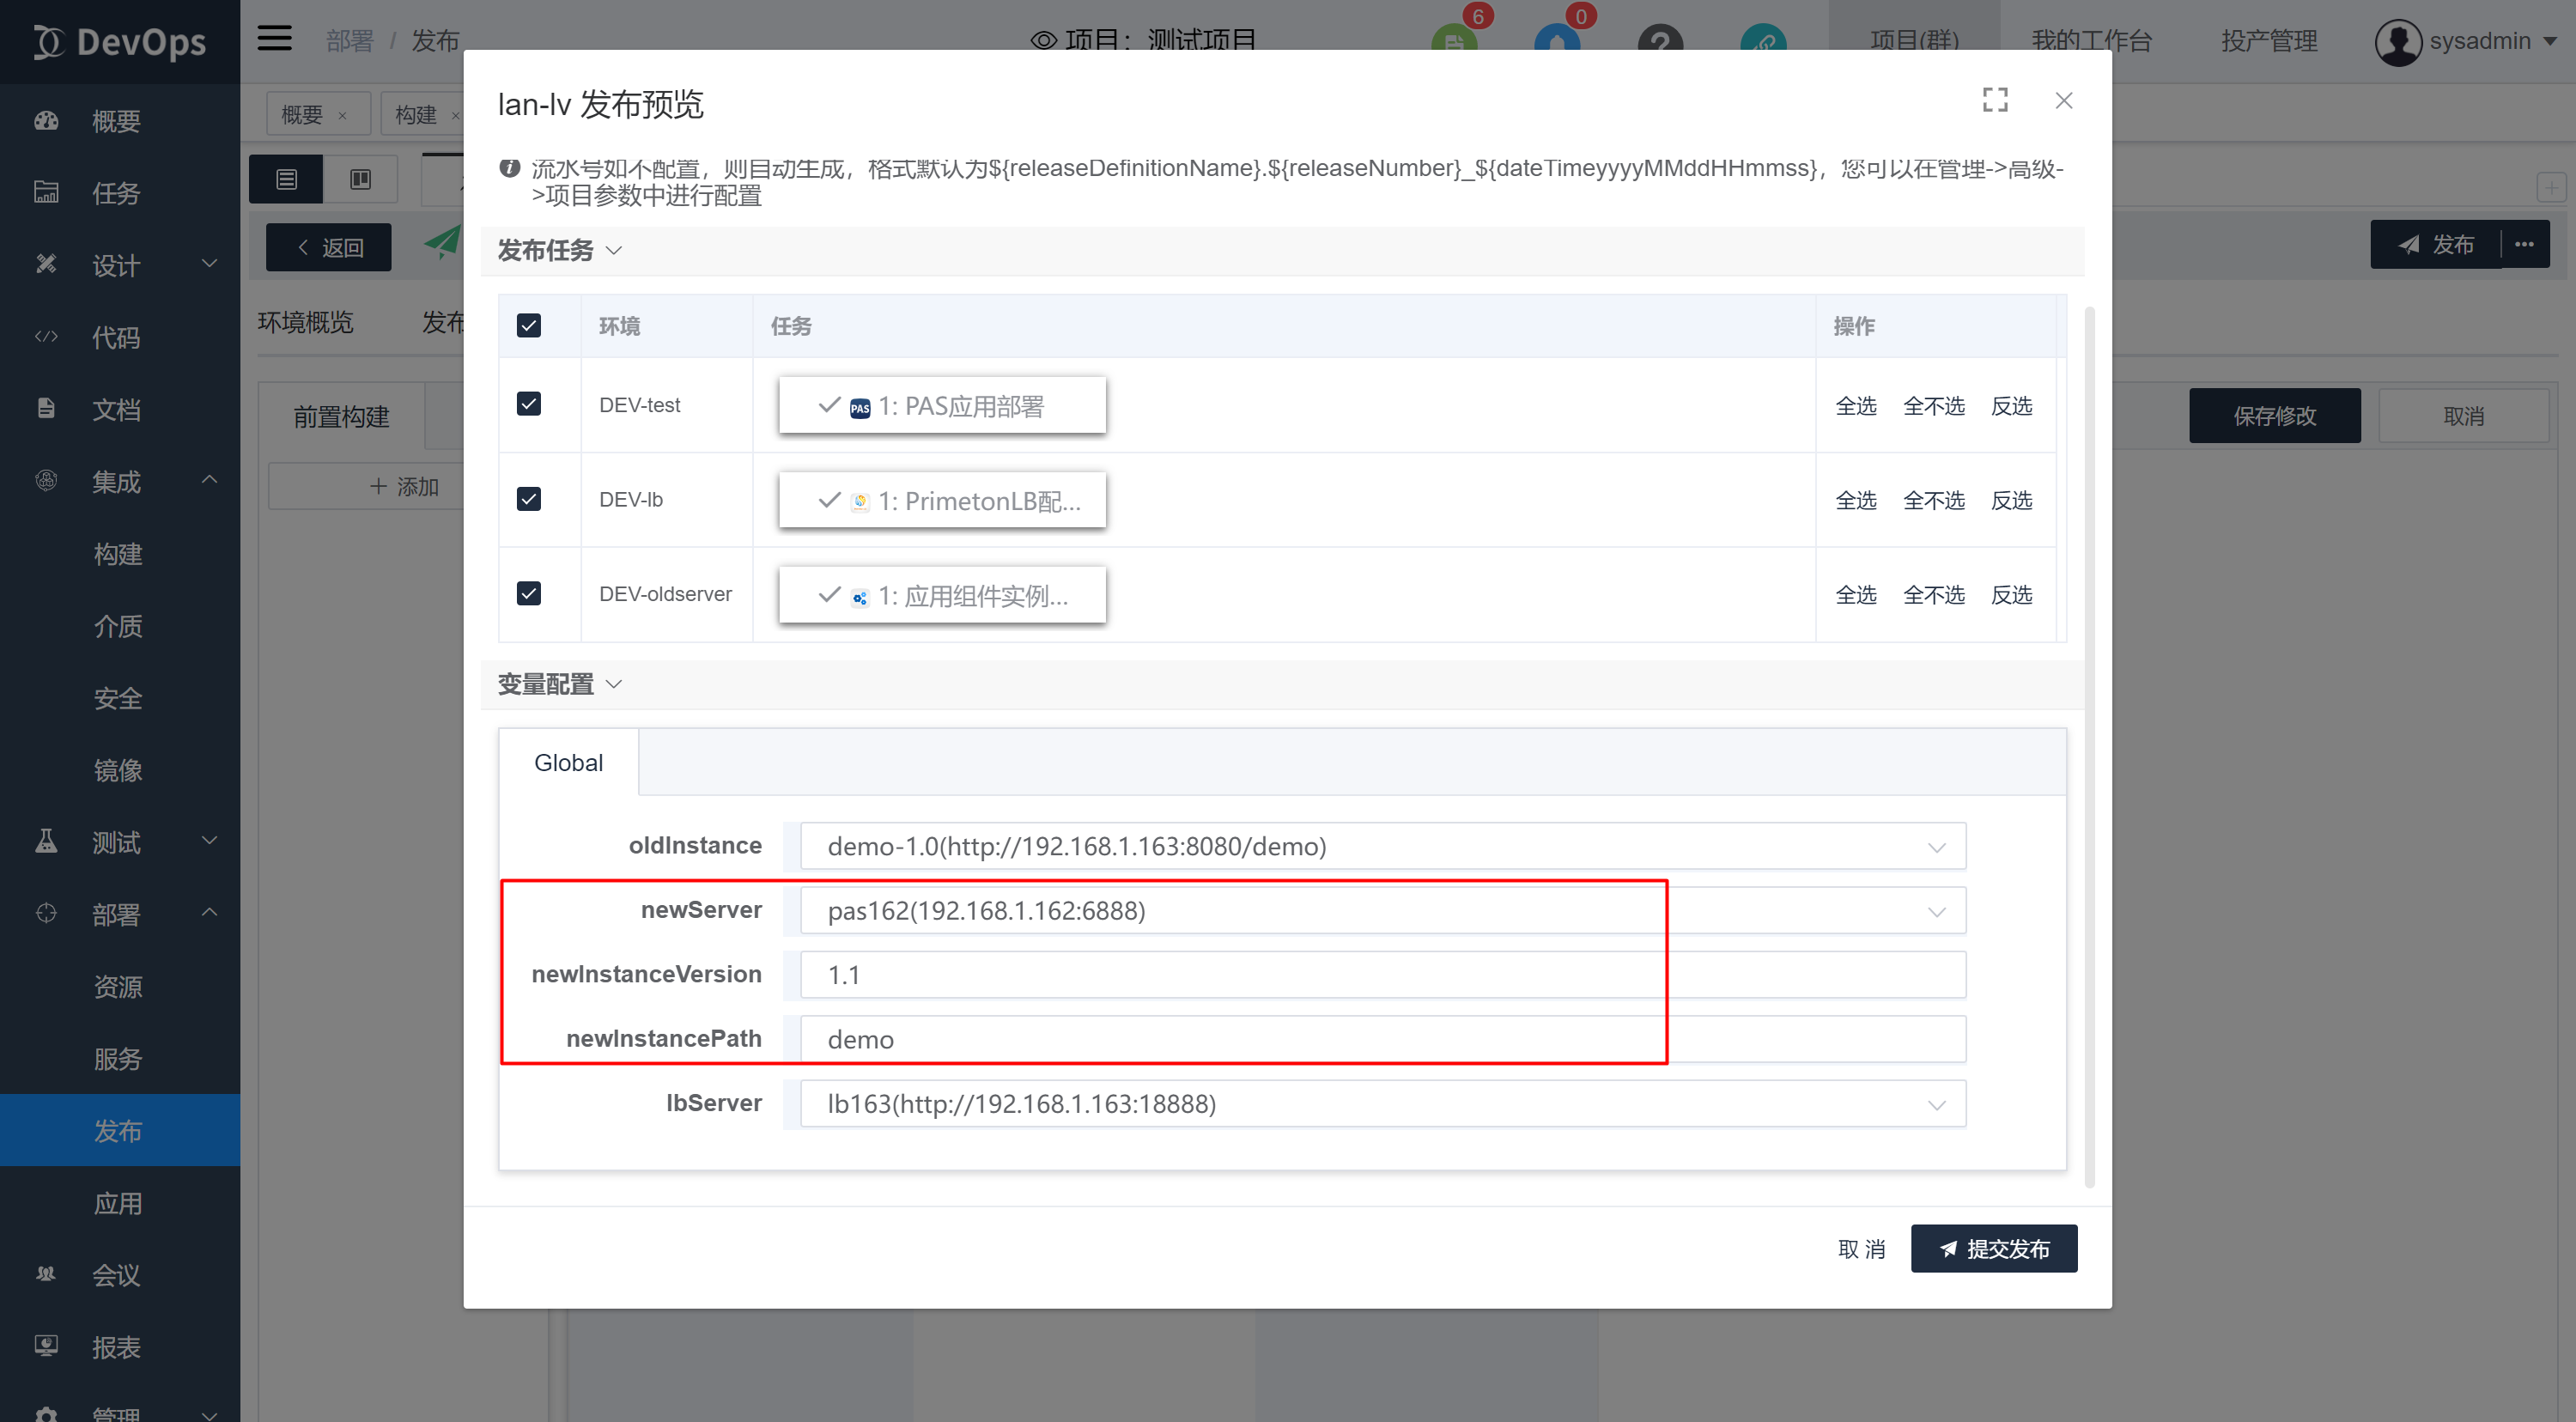
Task: Select the list view icon button
Action: click(286, 179)
